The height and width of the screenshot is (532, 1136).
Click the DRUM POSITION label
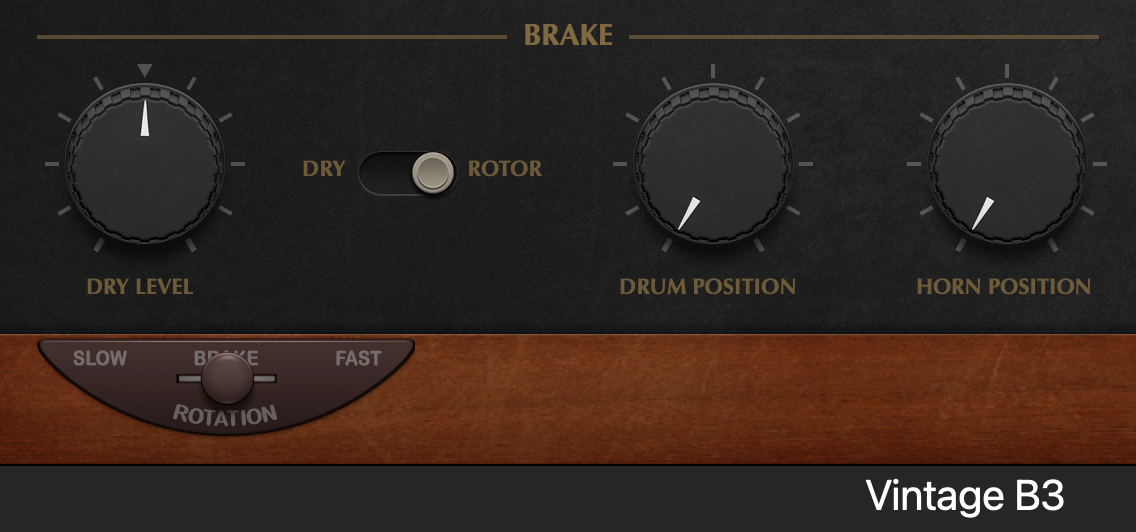(x=707, y=286)
